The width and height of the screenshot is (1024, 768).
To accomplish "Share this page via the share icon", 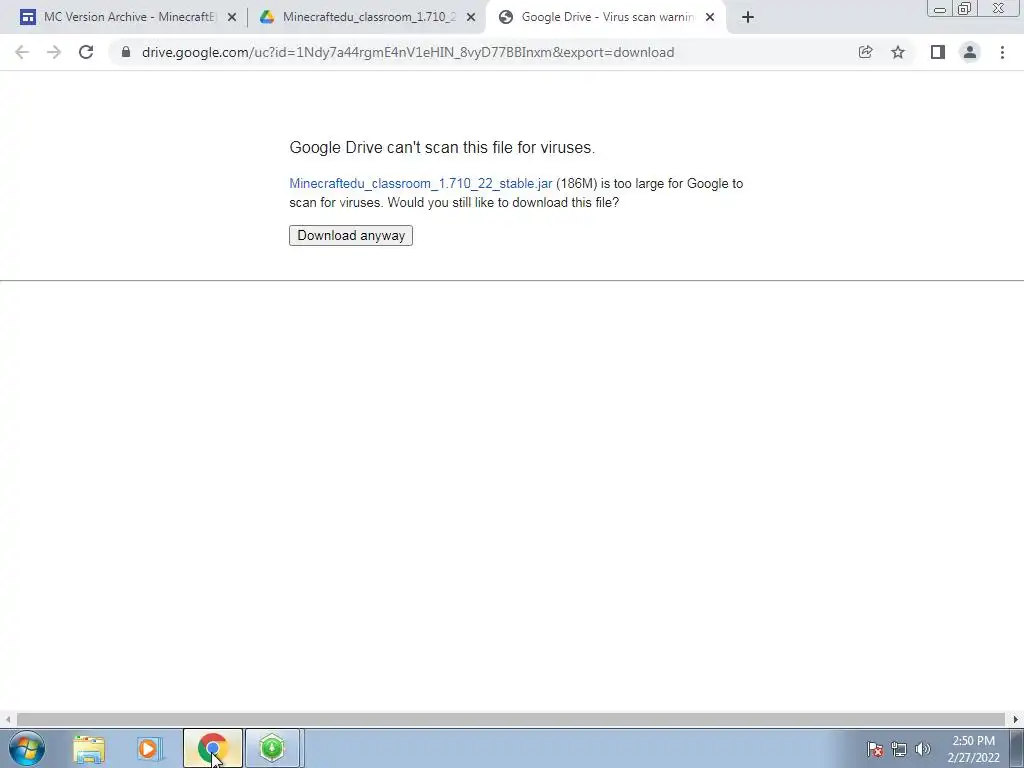I will tap(865, 52).
